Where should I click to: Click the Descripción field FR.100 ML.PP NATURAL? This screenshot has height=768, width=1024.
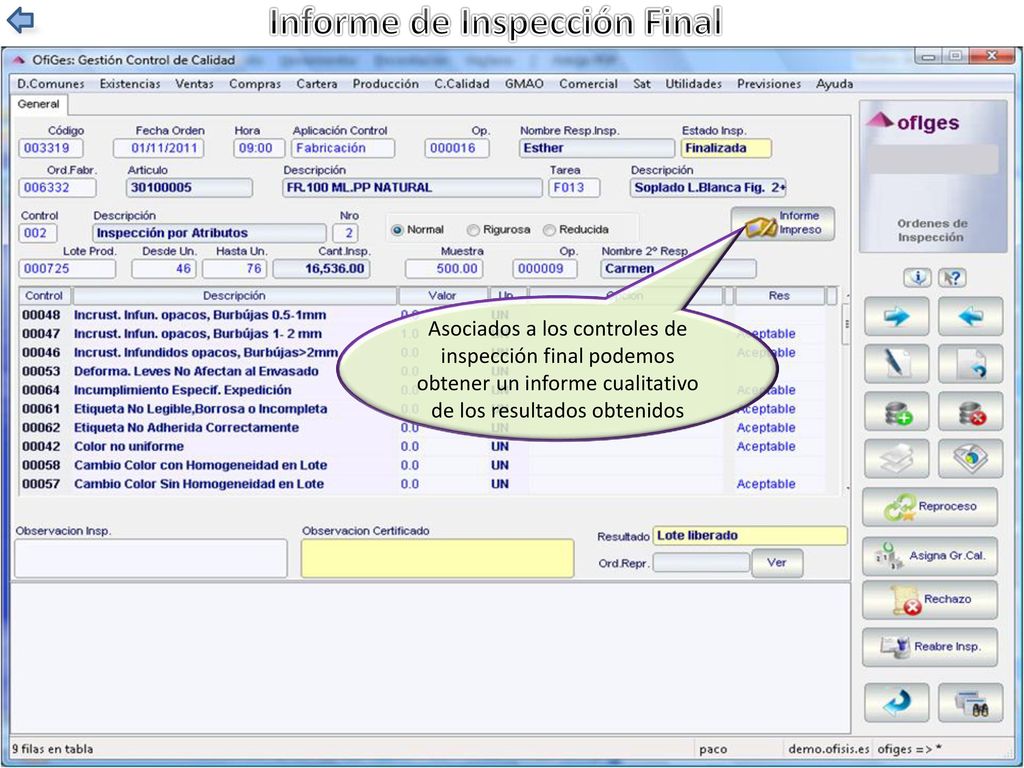point(412,187)
